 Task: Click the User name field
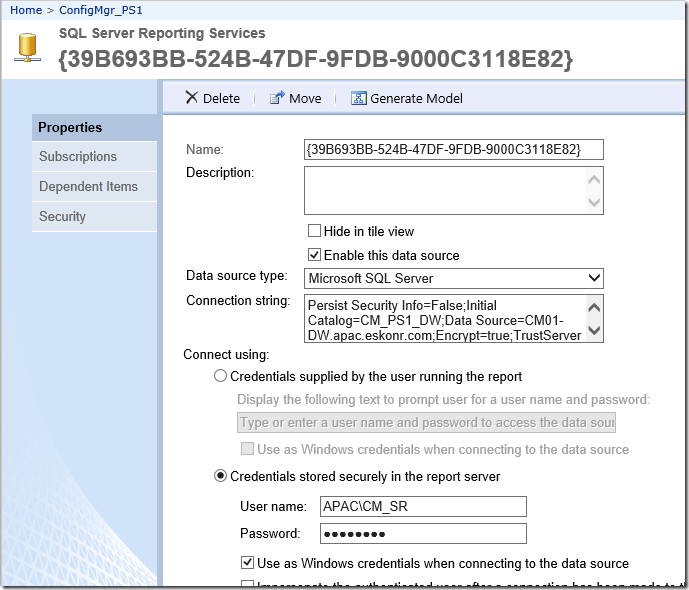(x=423, y=507)
